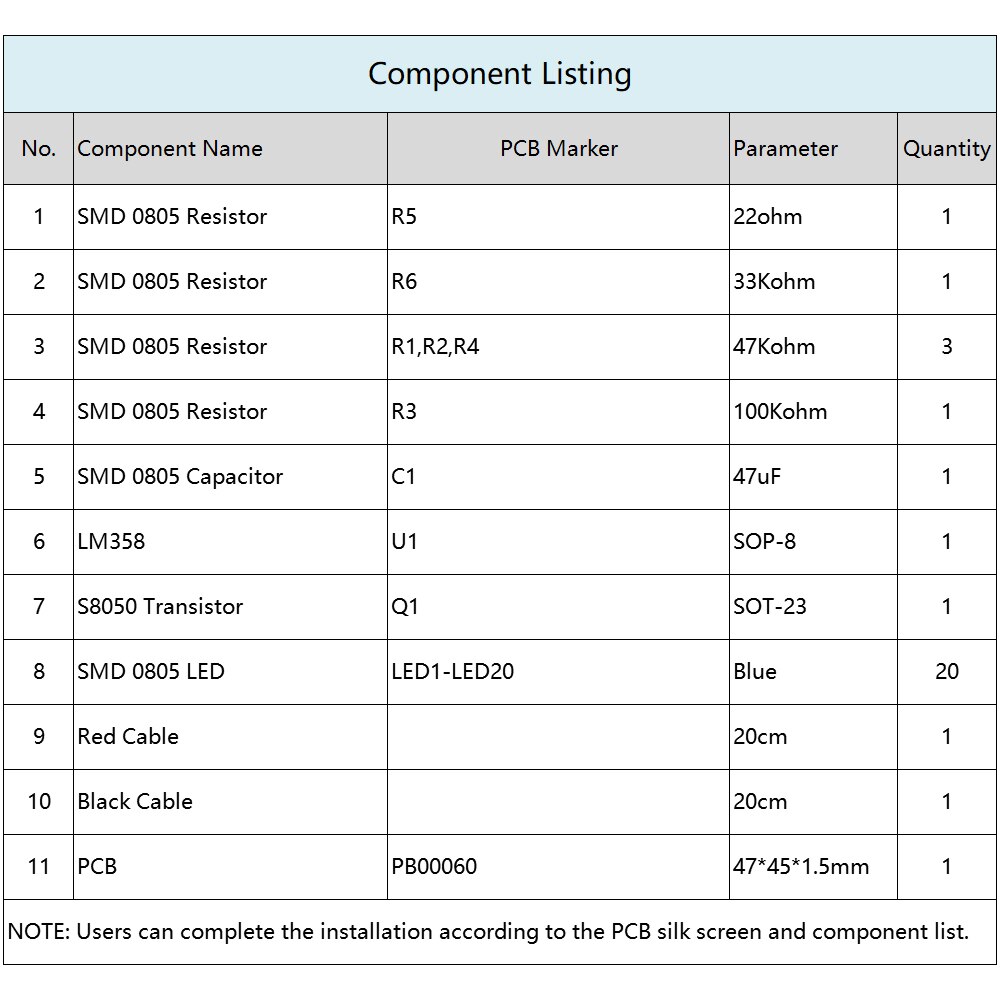The width and height of the screenshot is (1000, 1000).
Task: Click the R6 PCB marker cell
Action: (404, 282)
